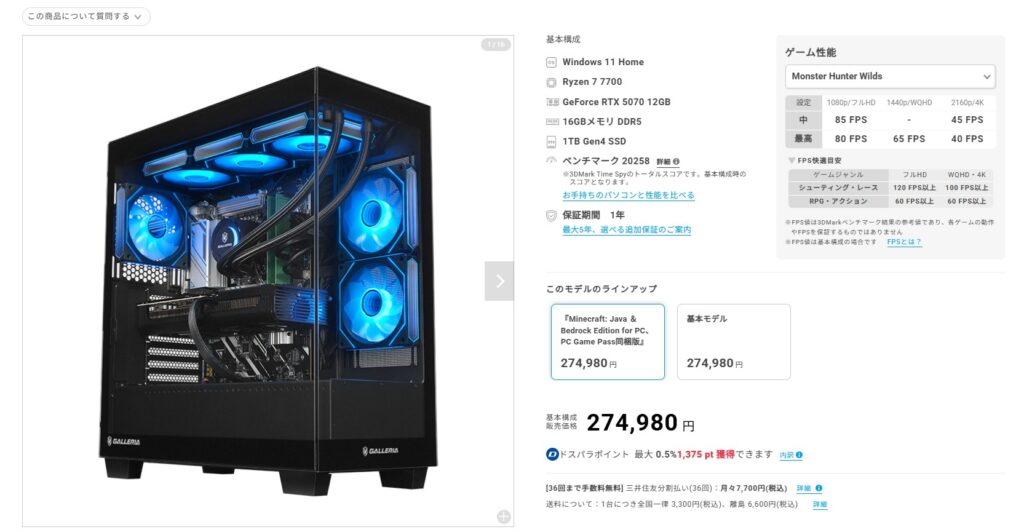Select the Minecraft bundle edition lineup option

[607, 341]
